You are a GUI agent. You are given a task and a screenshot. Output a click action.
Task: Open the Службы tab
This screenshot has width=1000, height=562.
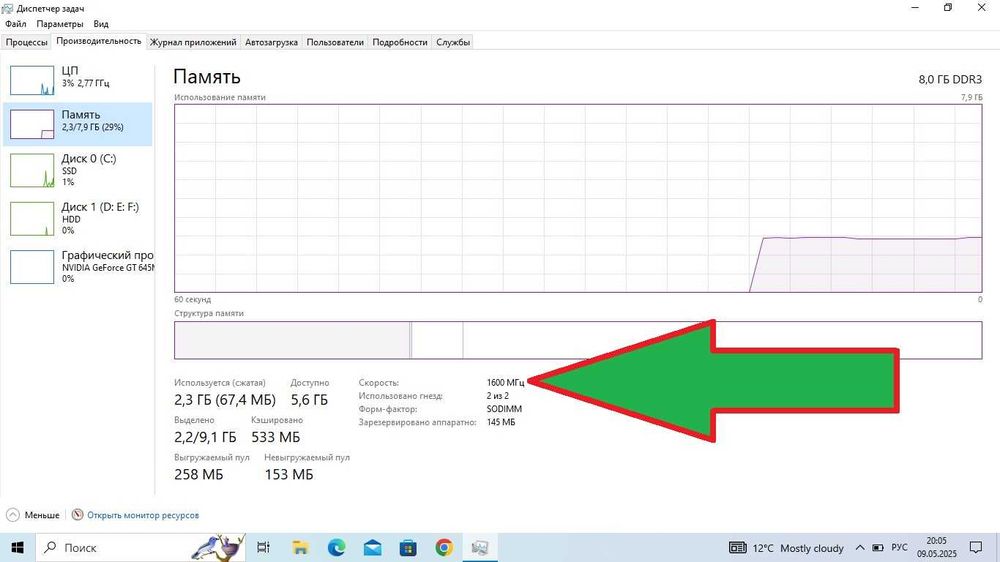(453, 42)
